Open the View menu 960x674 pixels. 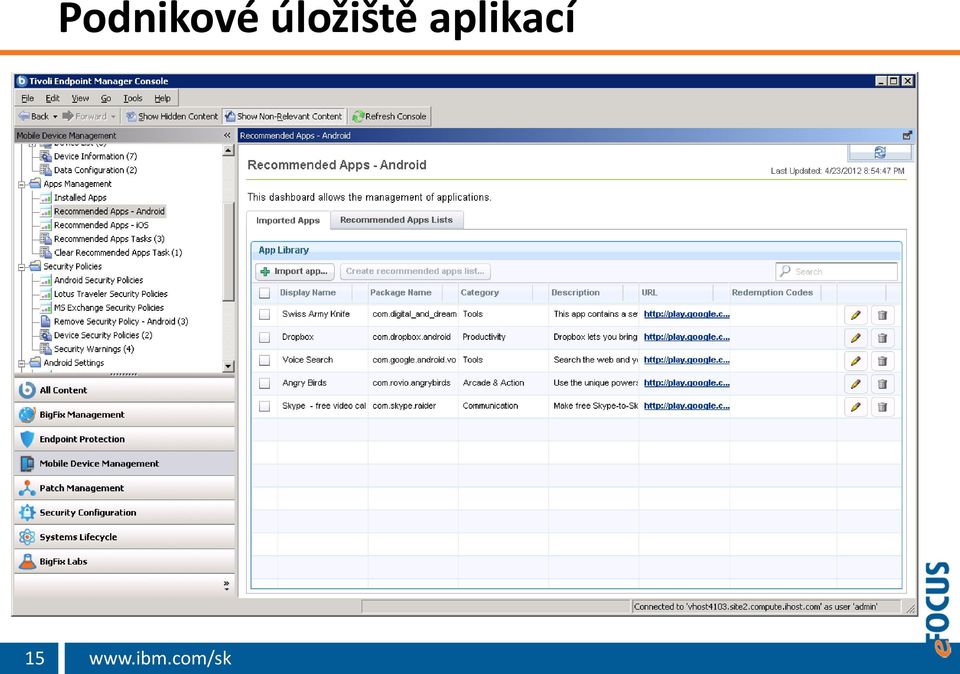[80, 98]
